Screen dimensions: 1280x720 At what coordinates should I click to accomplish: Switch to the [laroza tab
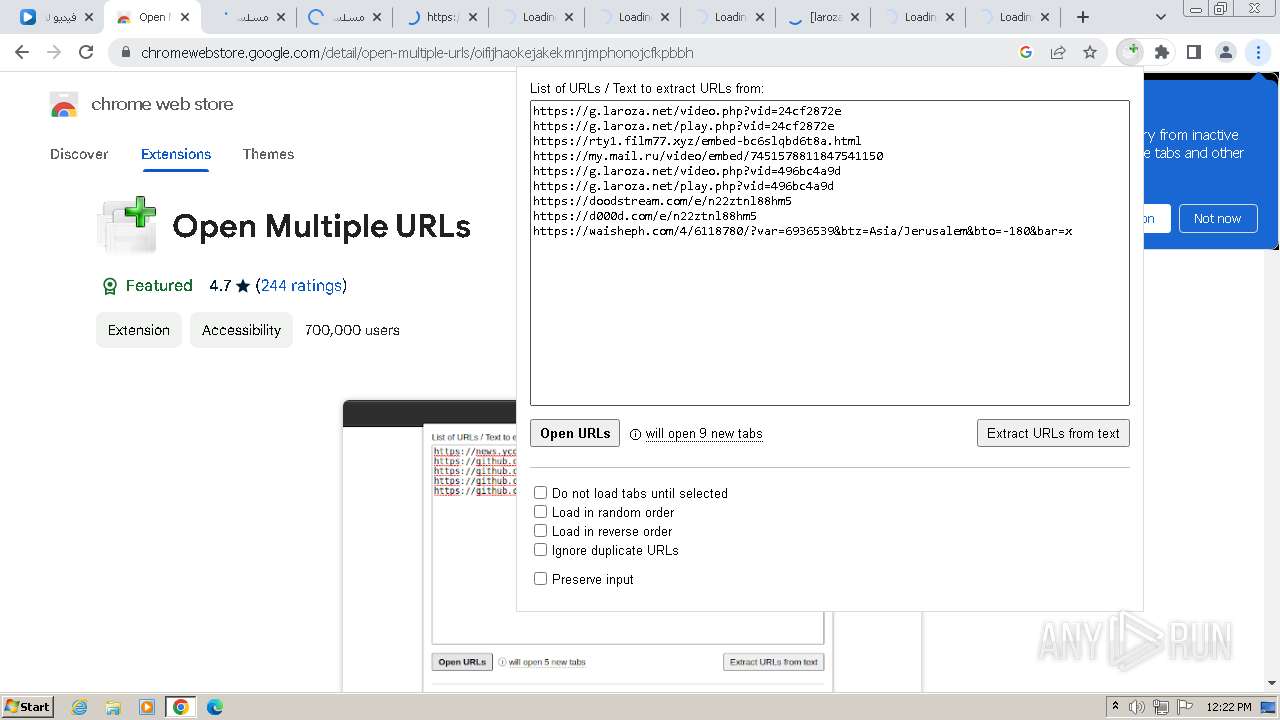click(x=822, y=17)
